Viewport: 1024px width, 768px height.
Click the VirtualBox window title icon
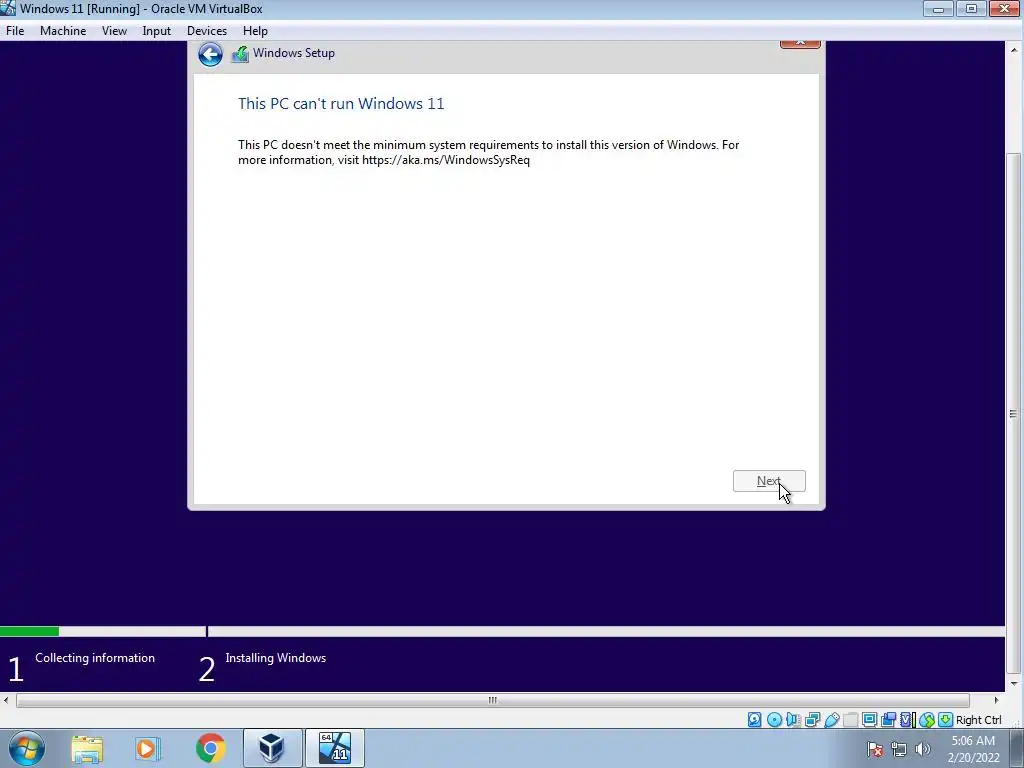tap(8, 8)
